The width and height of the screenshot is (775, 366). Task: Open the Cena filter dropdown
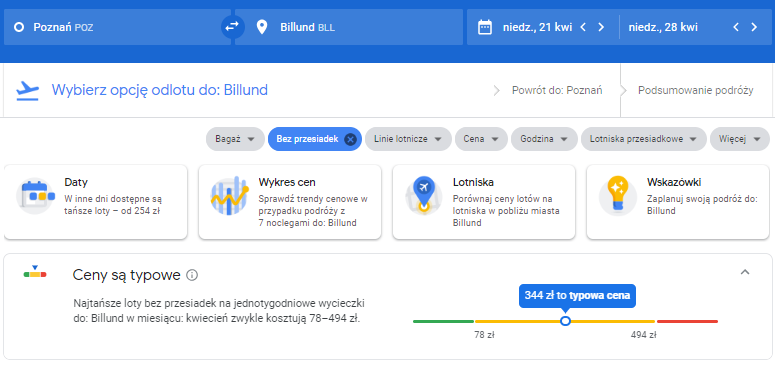(x=481, y=139)
